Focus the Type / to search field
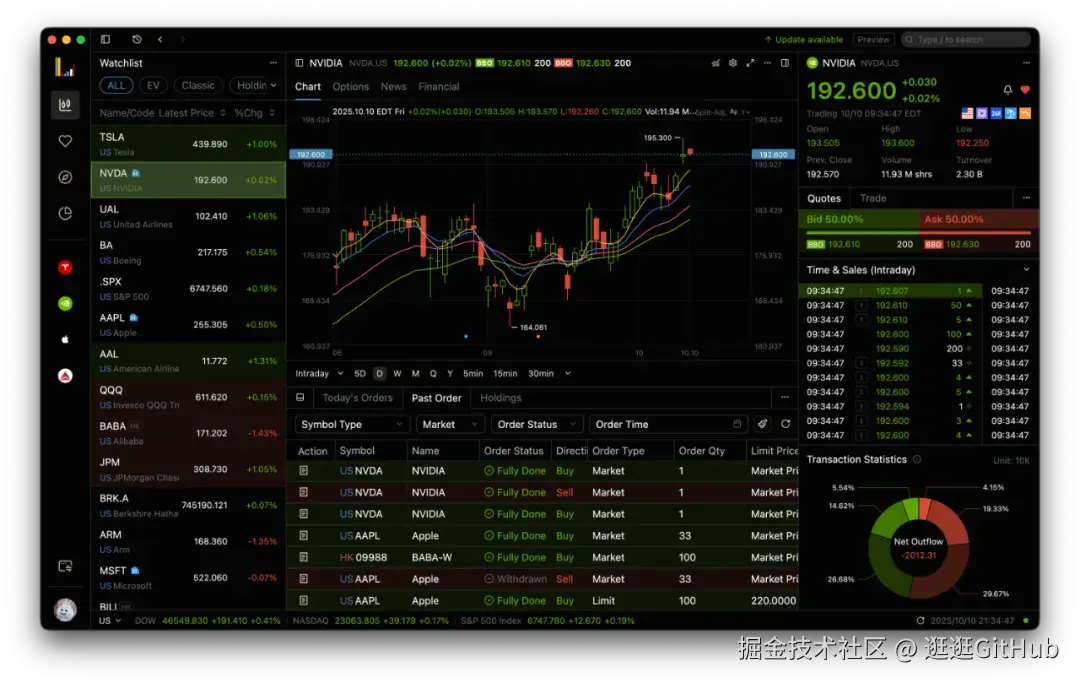Image resolution: width=1080 pixels, height=683 pixels. point(965,39)
